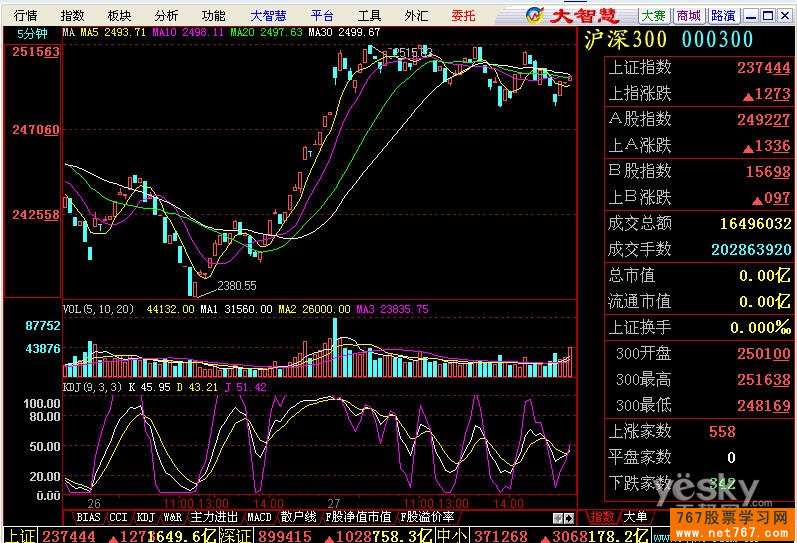The image size is (797, 543).
Task: Open the 指数 menu
Action: coord(72,16)
